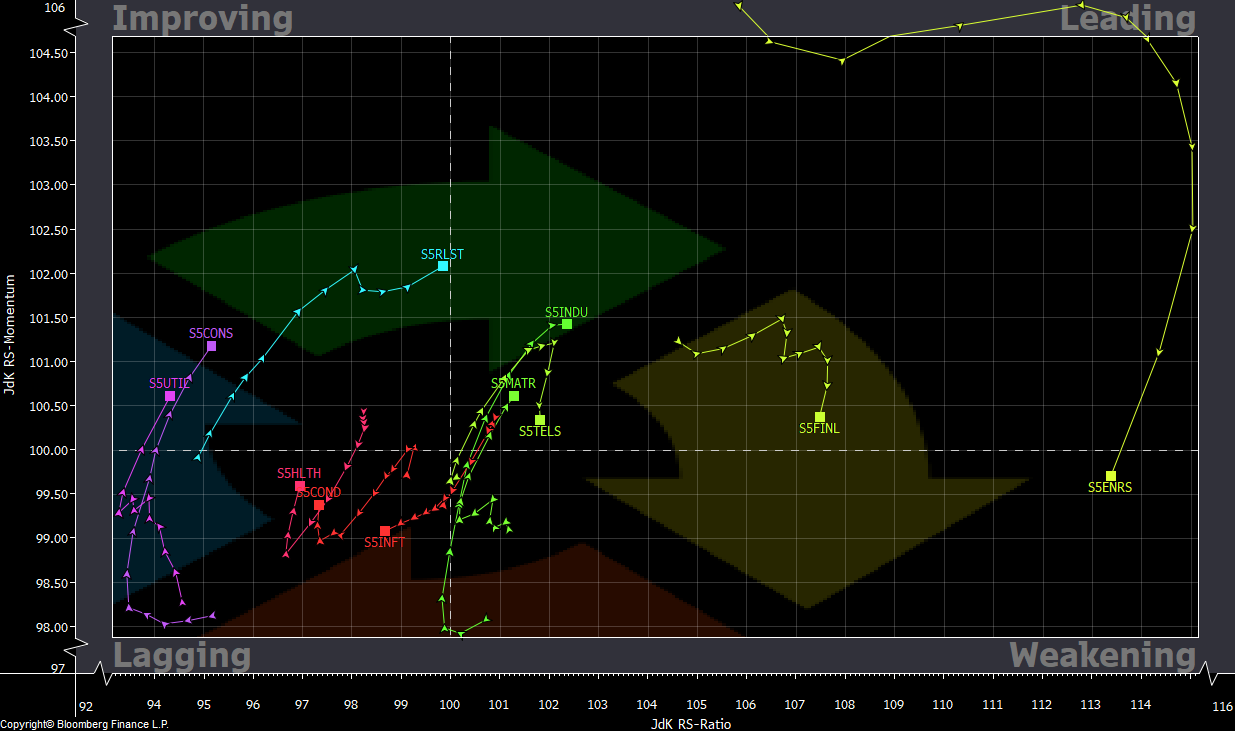This screenshot has width=1235, height=731.
Task: Click the JdK RS-Momentum axis title
Action: click(9, 334)
